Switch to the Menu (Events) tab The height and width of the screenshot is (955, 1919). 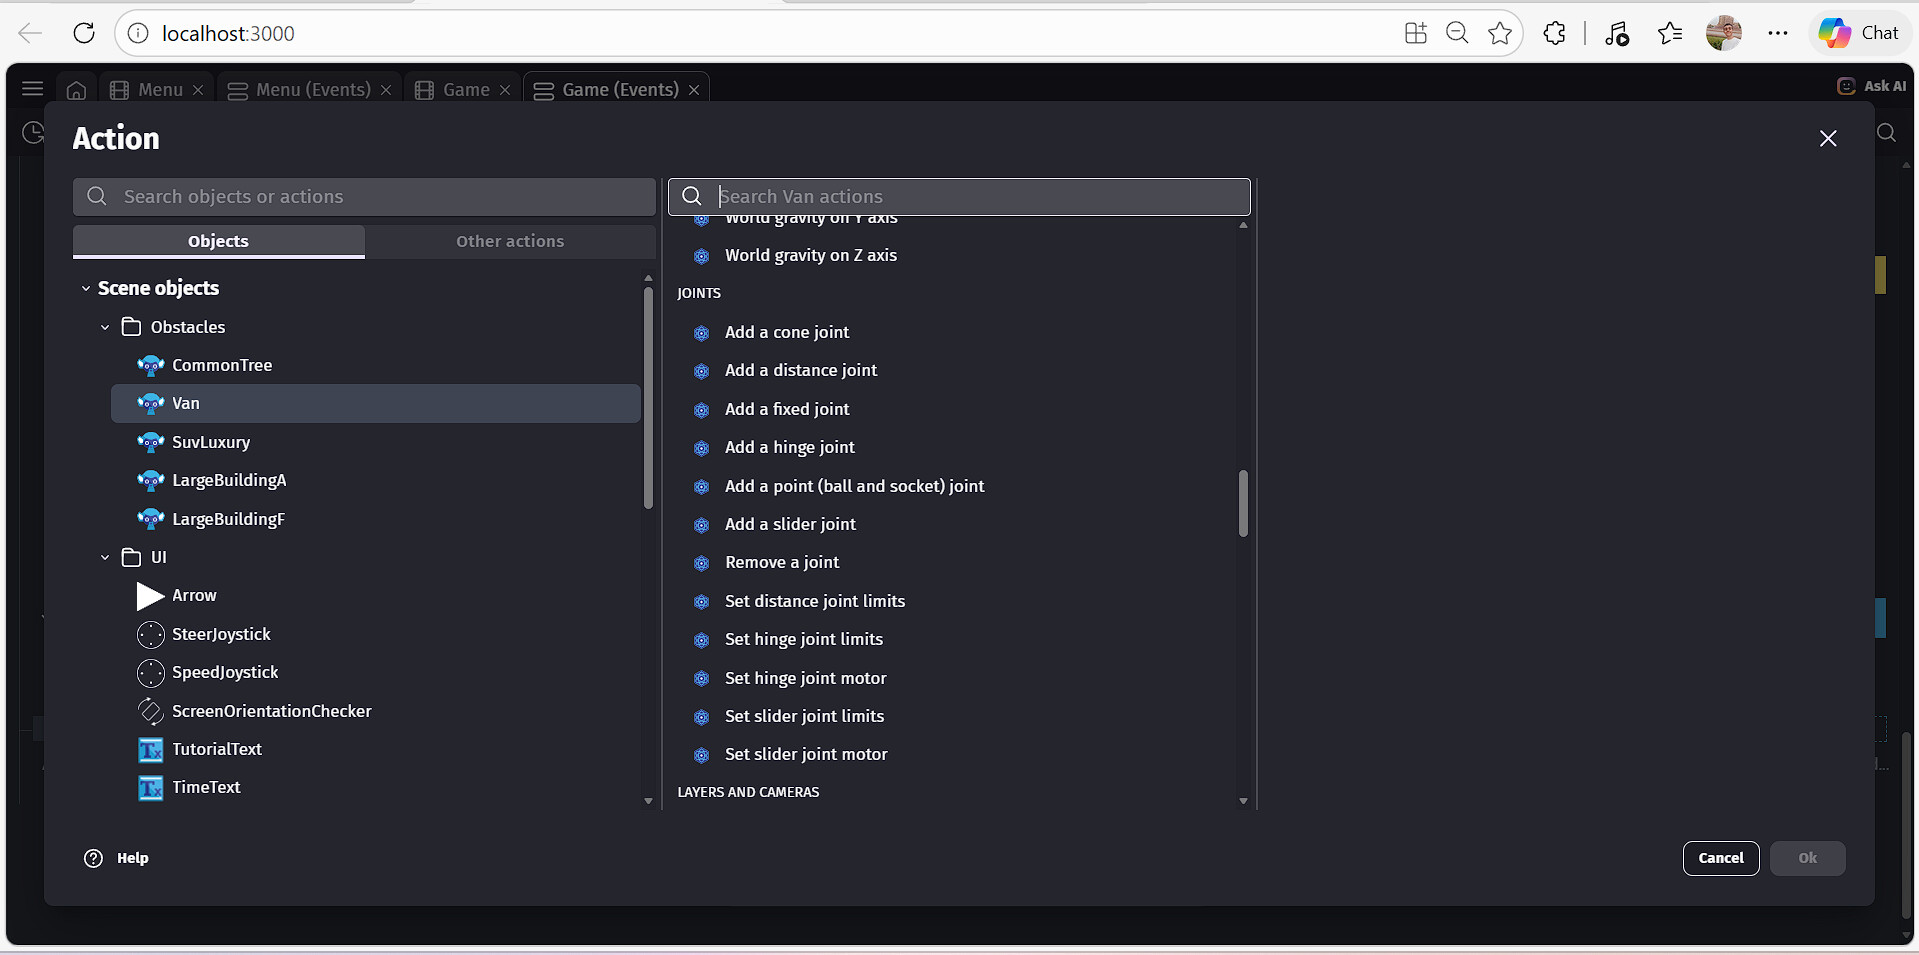pos(300,90)
